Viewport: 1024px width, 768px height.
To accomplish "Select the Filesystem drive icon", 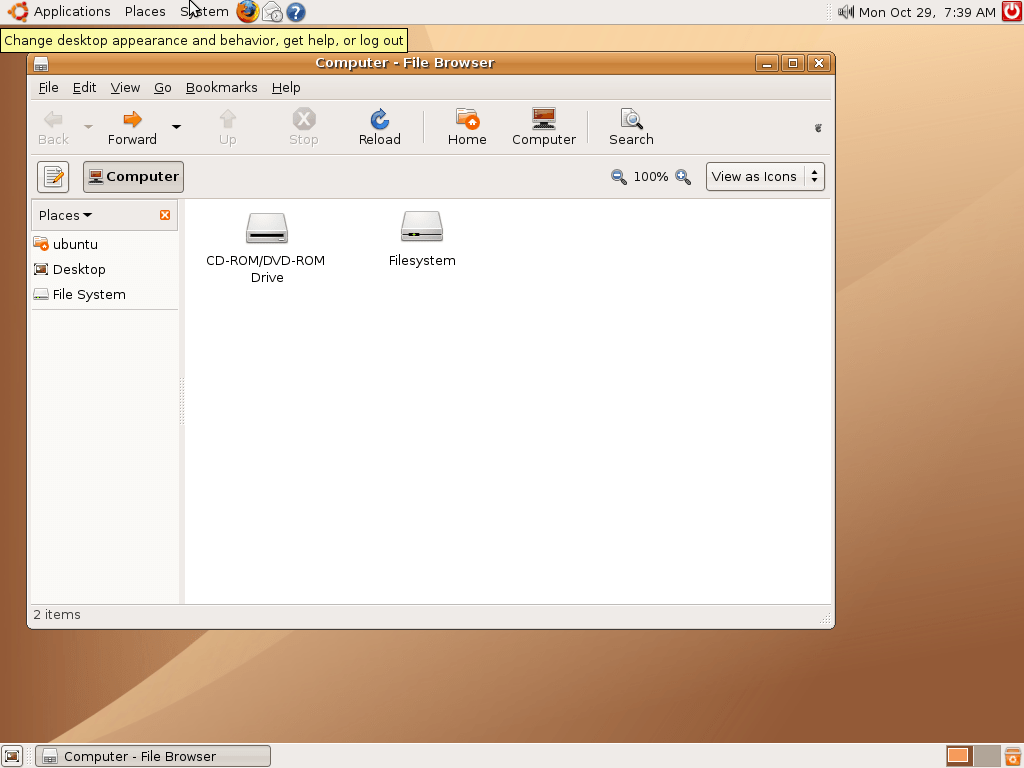I will [421, 227].
